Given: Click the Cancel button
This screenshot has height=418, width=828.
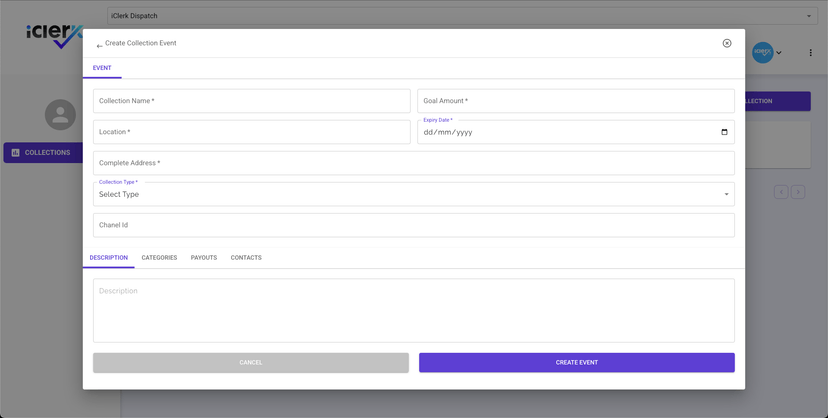Looking at the screenshot, I should [x=251, y=362].
